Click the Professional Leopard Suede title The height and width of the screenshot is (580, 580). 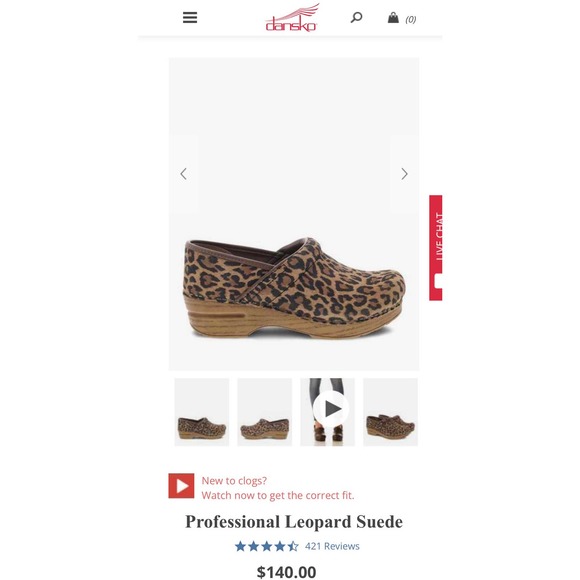pos(294,522)
